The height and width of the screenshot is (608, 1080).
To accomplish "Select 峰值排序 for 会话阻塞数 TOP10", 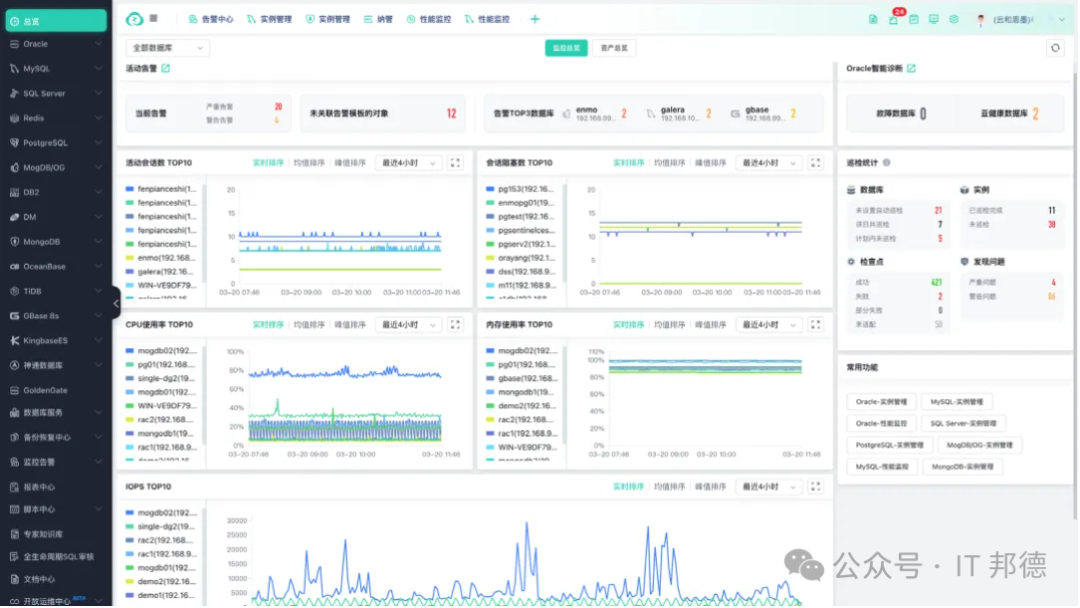I will coord(710,163).
